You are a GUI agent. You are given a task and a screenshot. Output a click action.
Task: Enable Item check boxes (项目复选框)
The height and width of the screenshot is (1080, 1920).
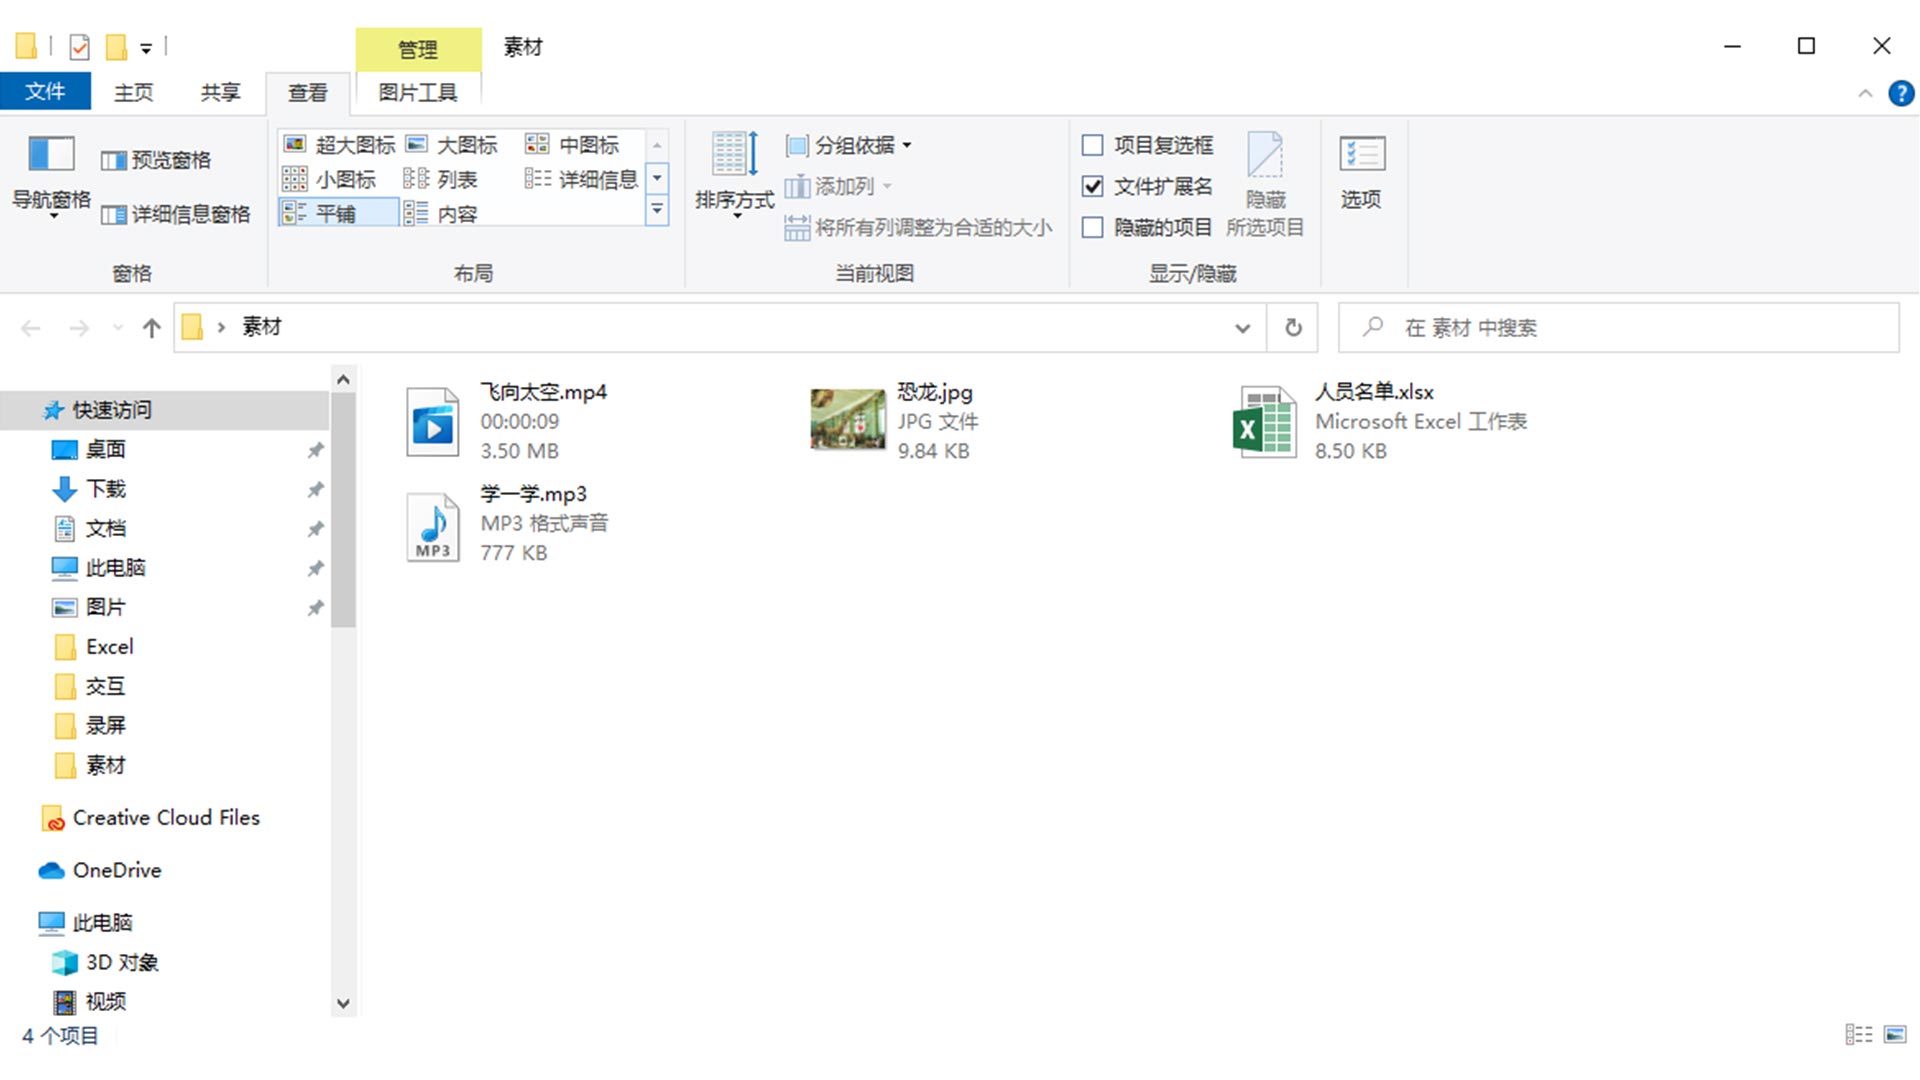point(1093,146)
